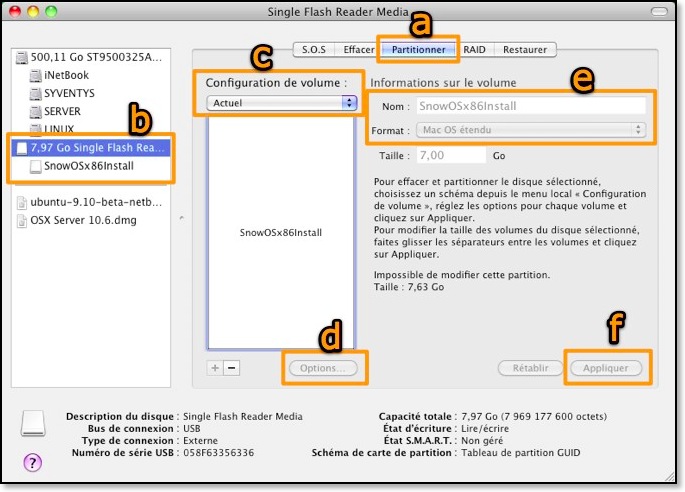
Task: Select the iNetBook volume name
Action: point(66,75)
